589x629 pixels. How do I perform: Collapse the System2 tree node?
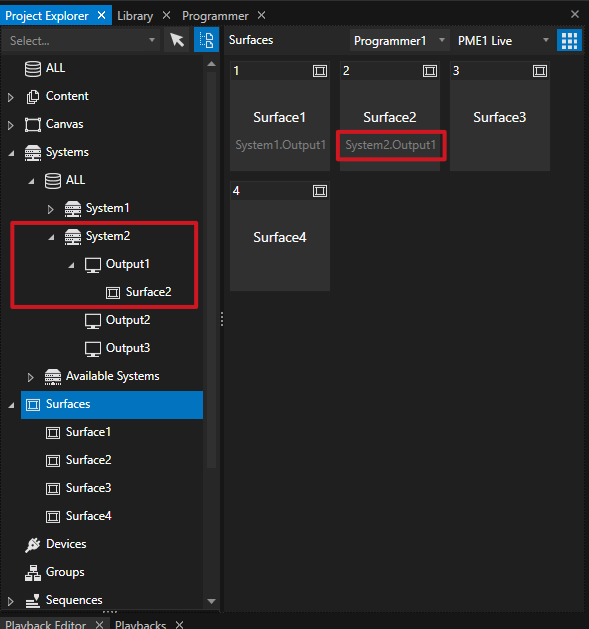tap(51, 237)
